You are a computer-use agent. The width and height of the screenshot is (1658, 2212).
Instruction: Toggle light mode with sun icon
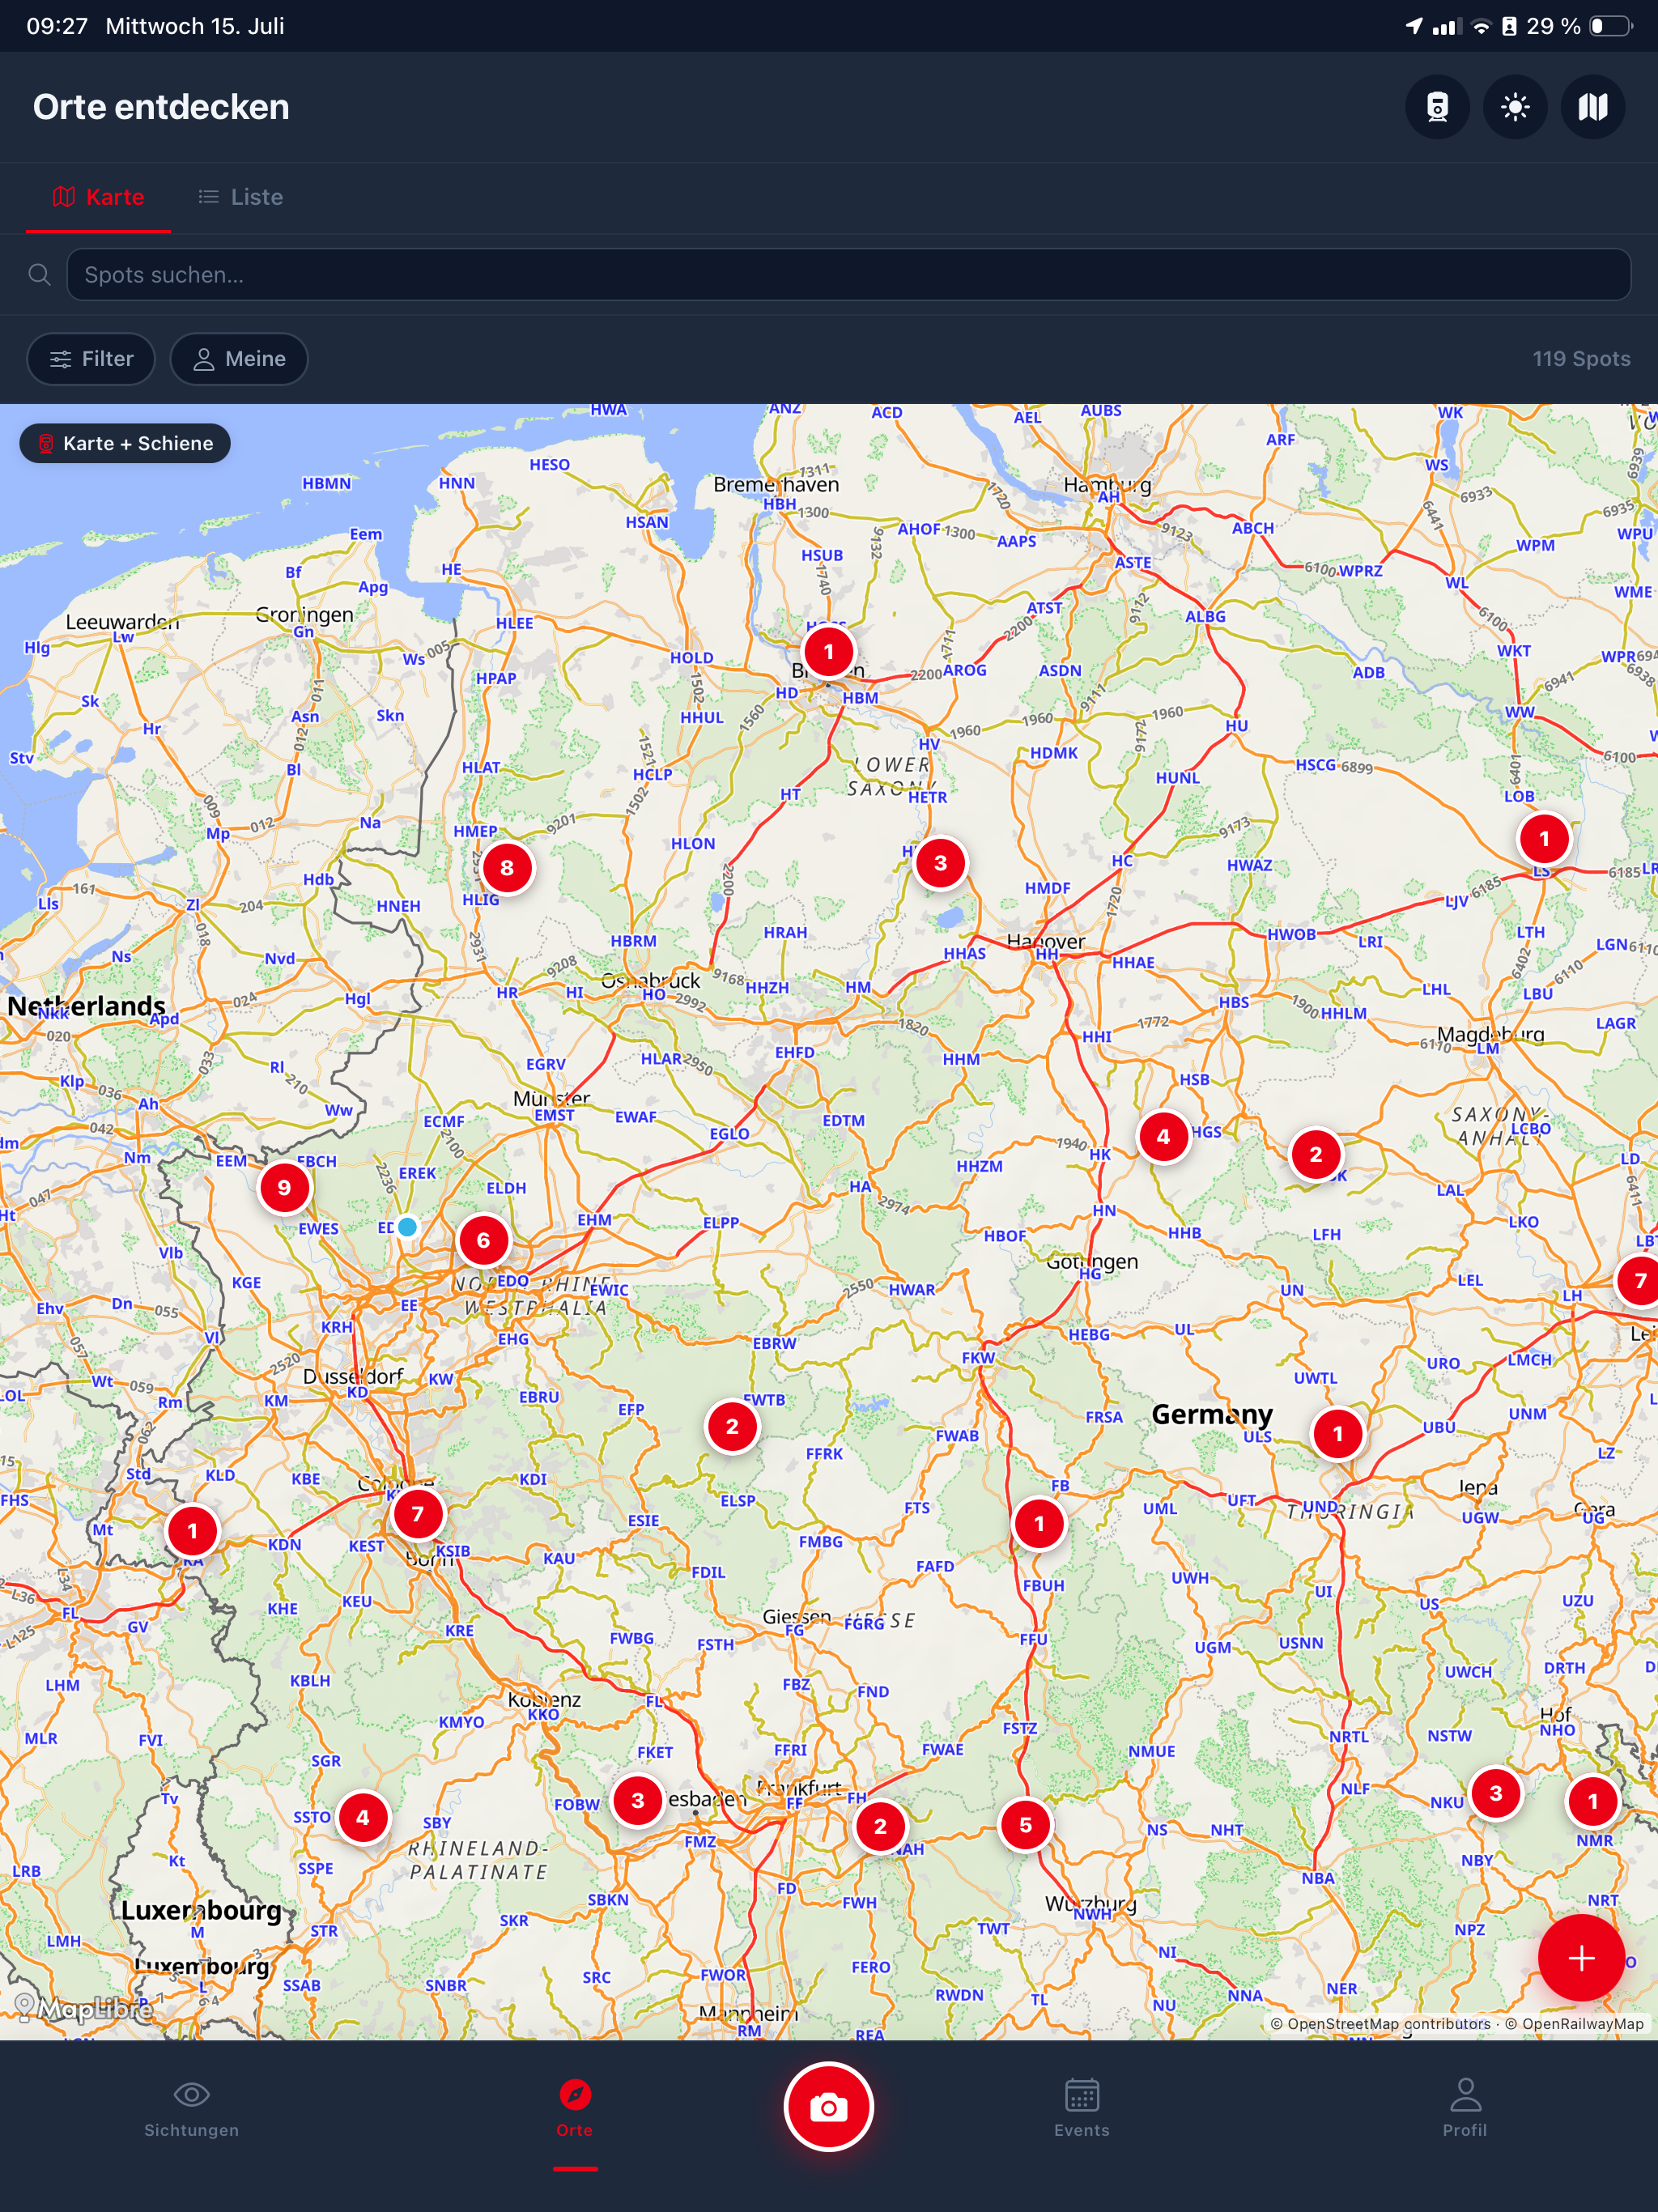point(1515,107)
